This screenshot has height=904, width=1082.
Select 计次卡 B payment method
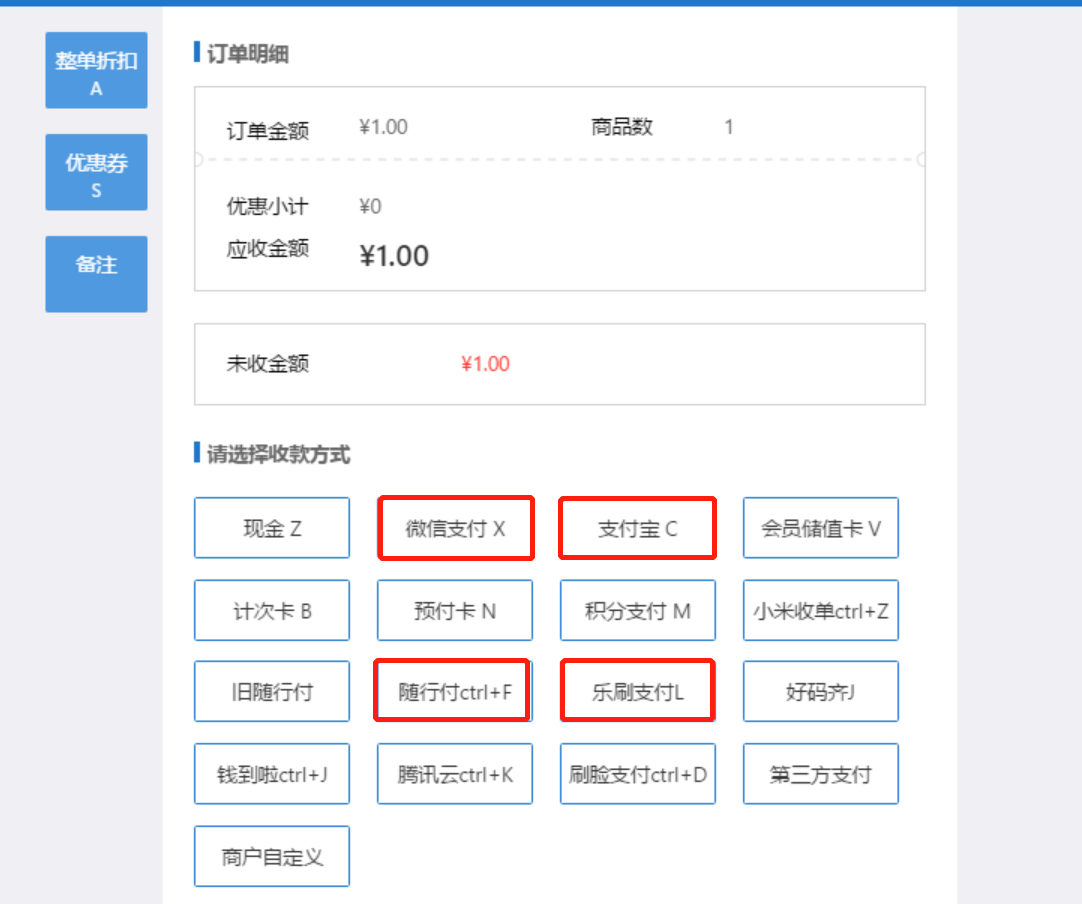pyautogui.click(x=272, y=610)
